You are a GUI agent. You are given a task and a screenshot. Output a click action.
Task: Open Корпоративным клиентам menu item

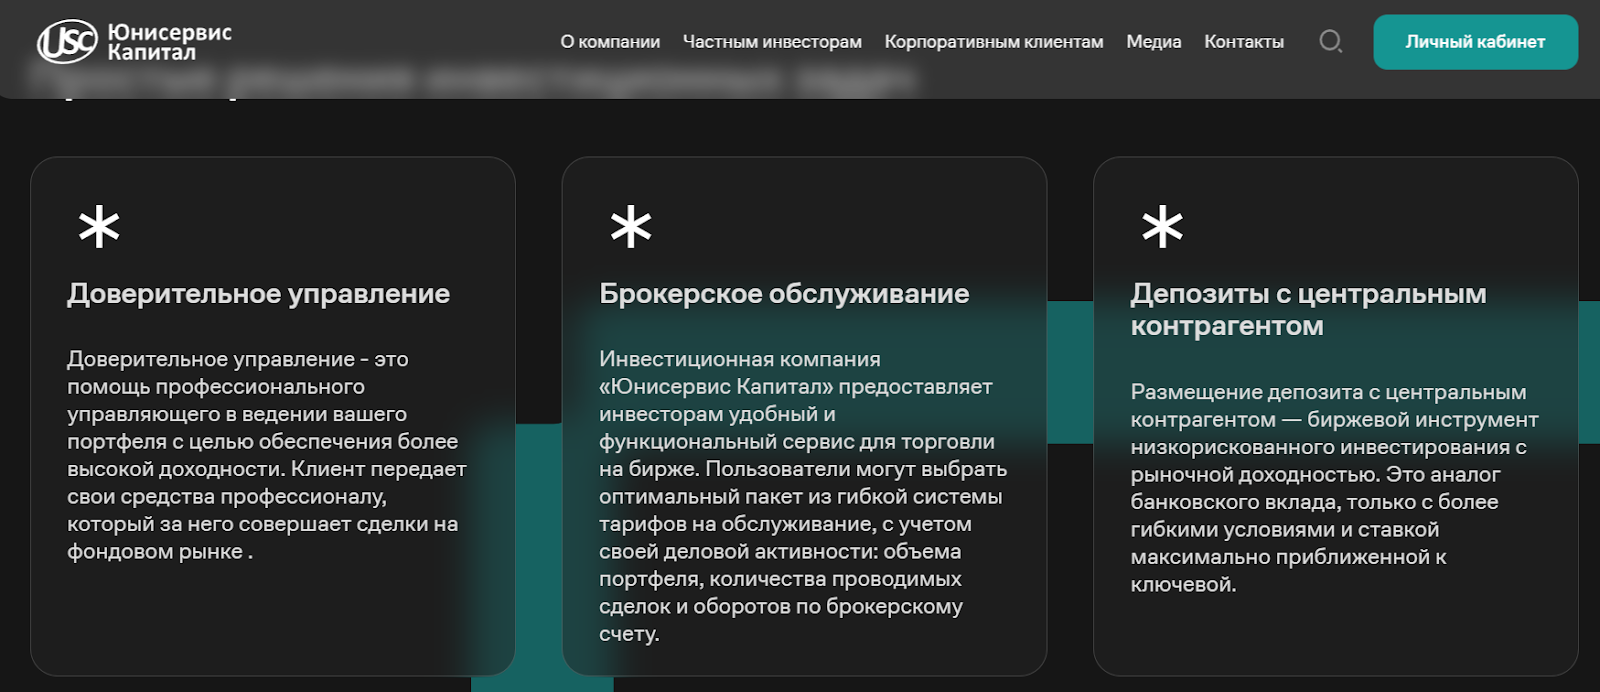(994, 42)
